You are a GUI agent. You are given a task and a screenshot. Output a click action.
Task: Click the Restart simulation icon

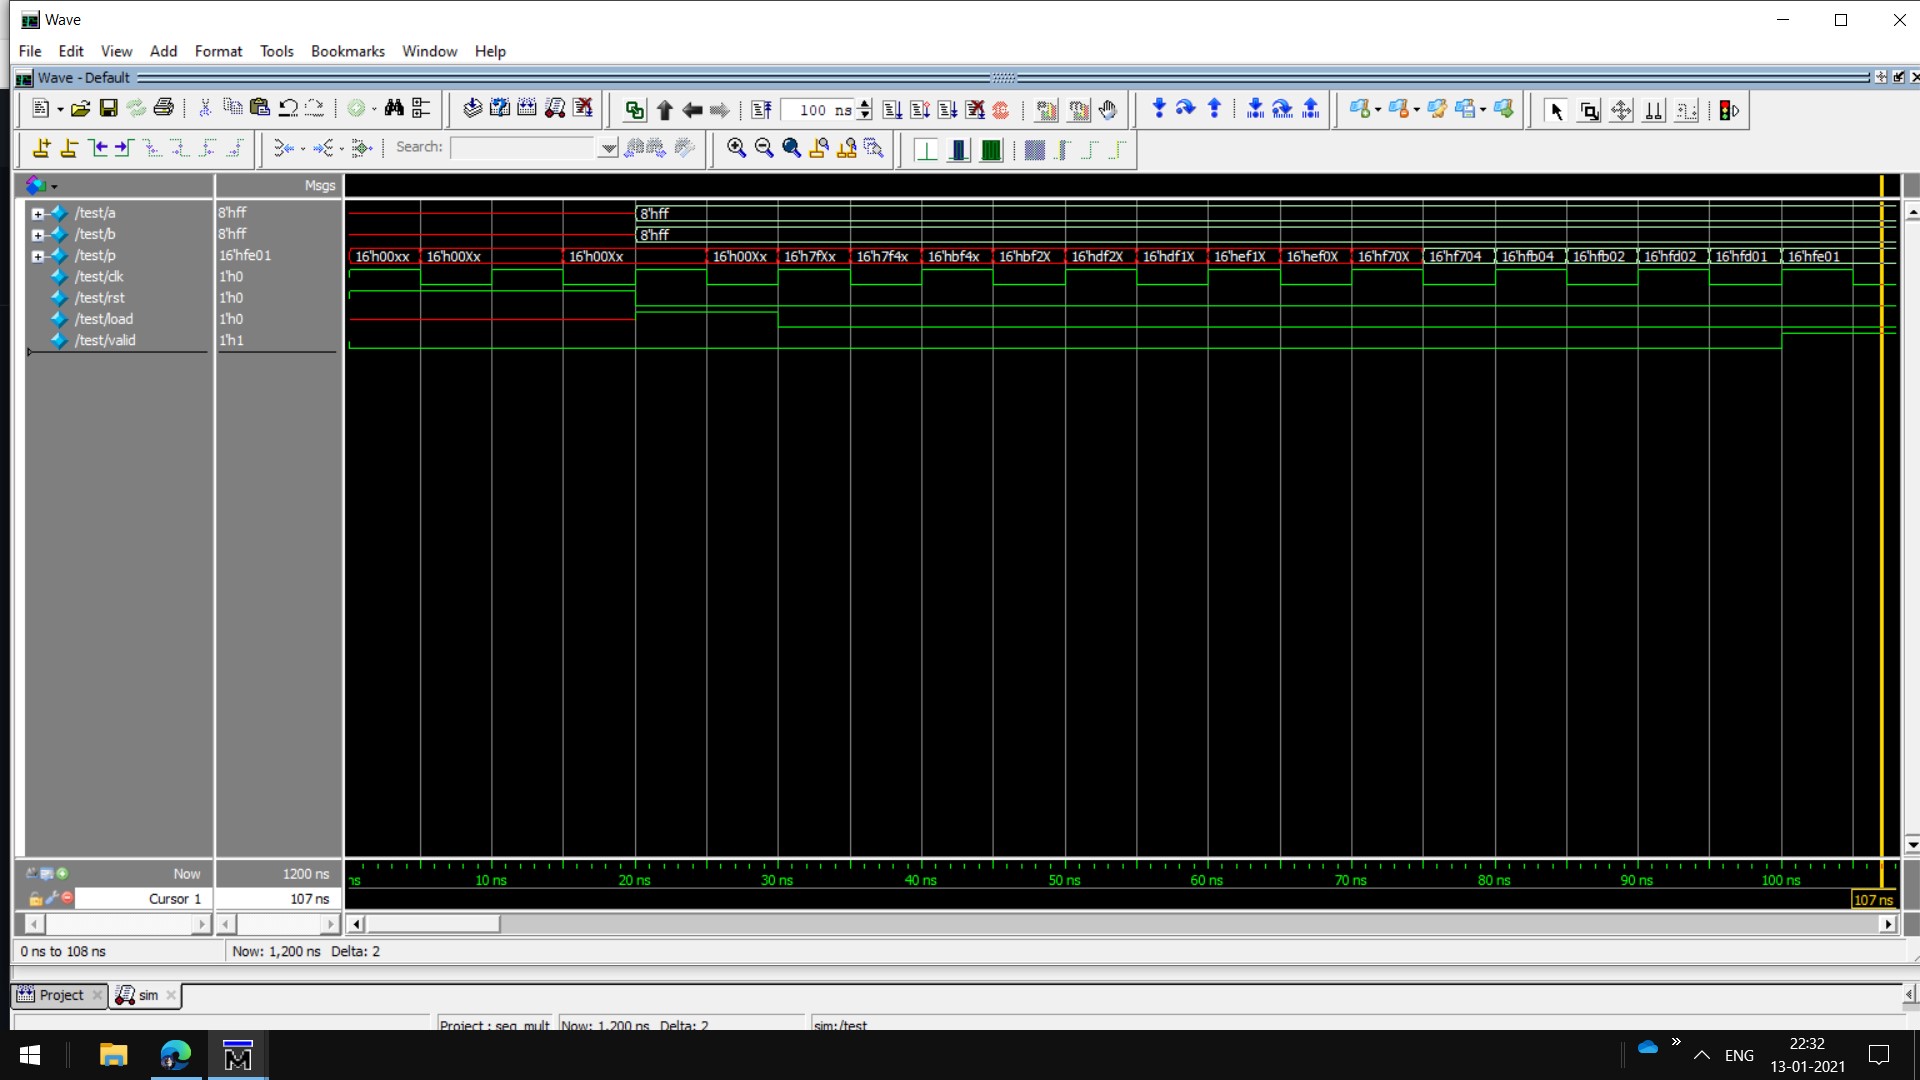point(761,110)
